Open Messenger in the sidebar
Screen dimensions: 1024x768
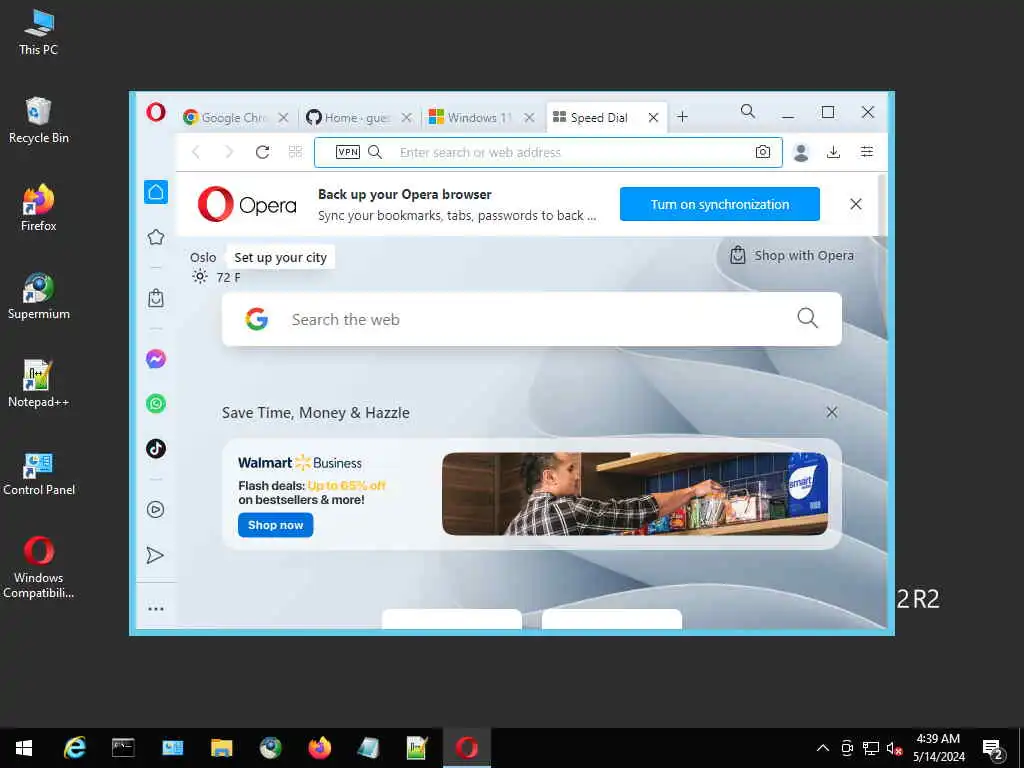(155, 359)
